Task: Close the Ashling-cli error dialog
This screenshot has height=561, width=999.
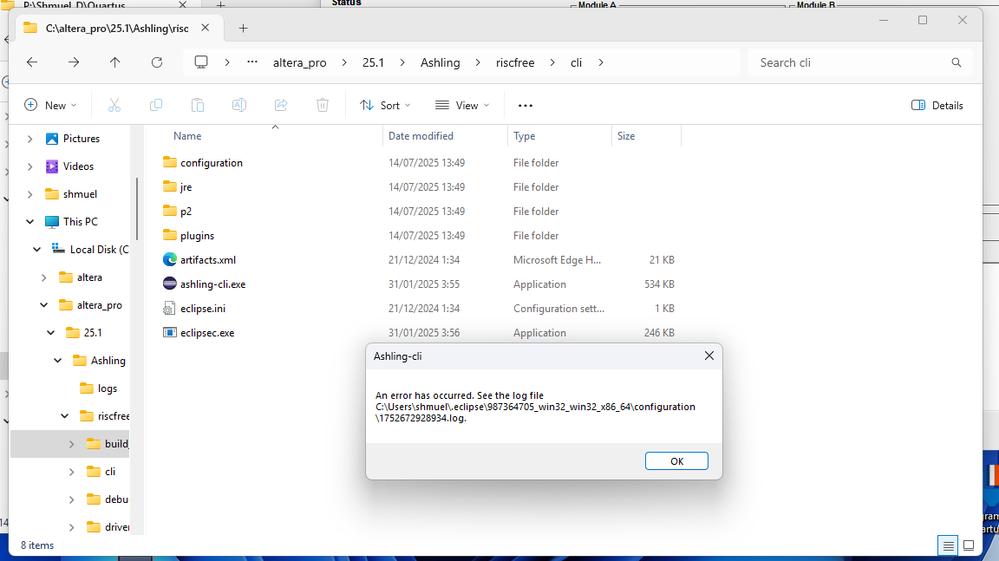Action: (x=709, y=356)
